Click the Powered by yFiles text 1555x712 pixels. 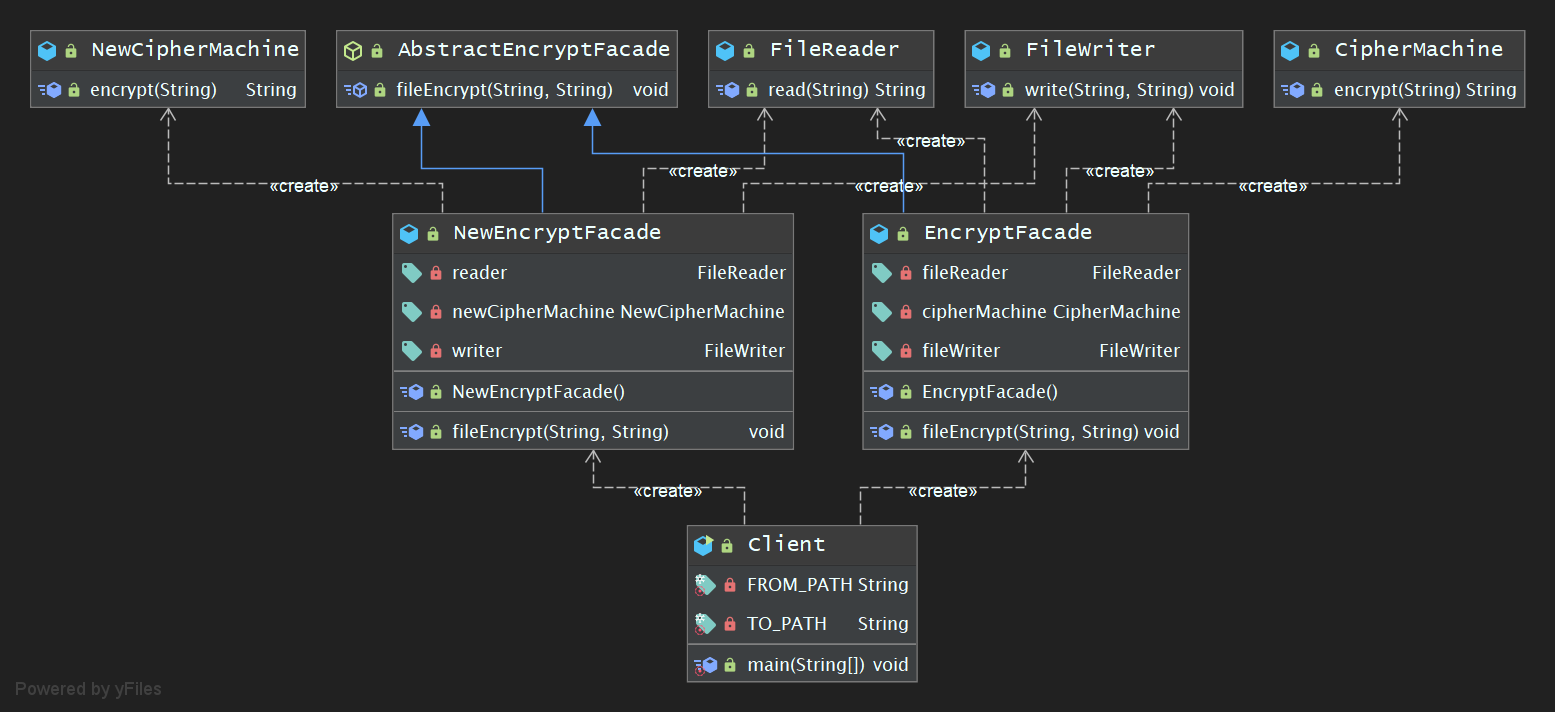[x=88, y=689]
